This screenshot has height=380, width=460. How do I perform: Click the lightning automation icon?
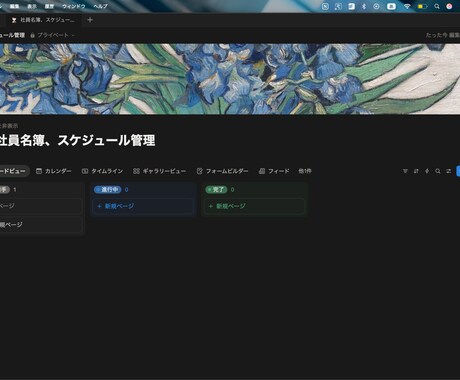coord(427,171)
